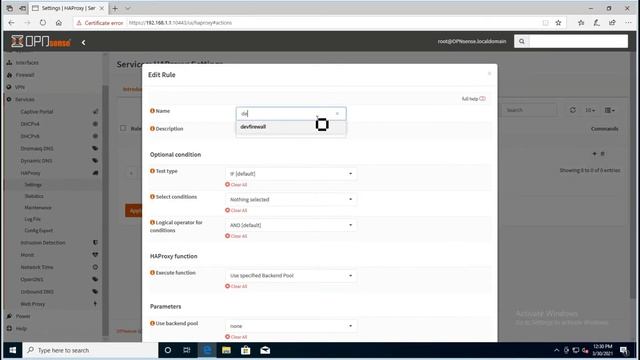Image resolution: width=640 pixels, height=360 pixels.
Task: Close the Edit Rule dialog
Action: coord(489,74)
